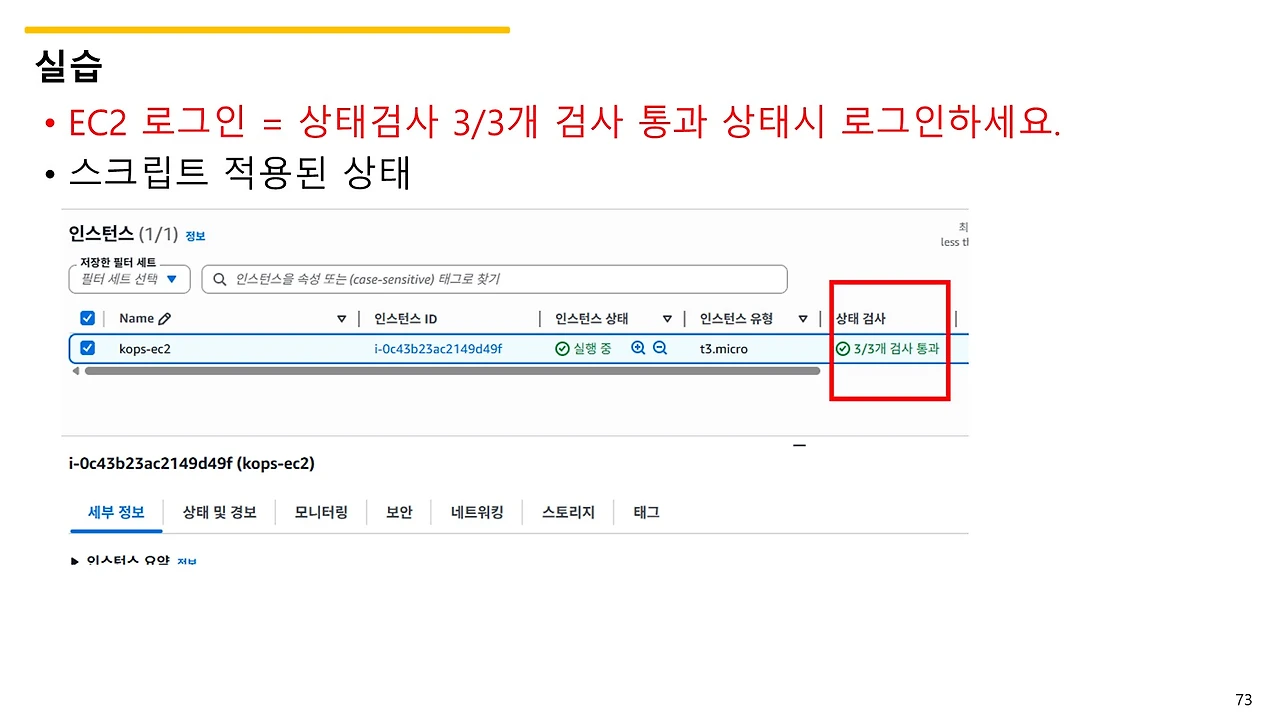Viewport: 1280px width, 720px height.
Task: Open the Name column sort dropdown
Action: [x=342, y=318]
